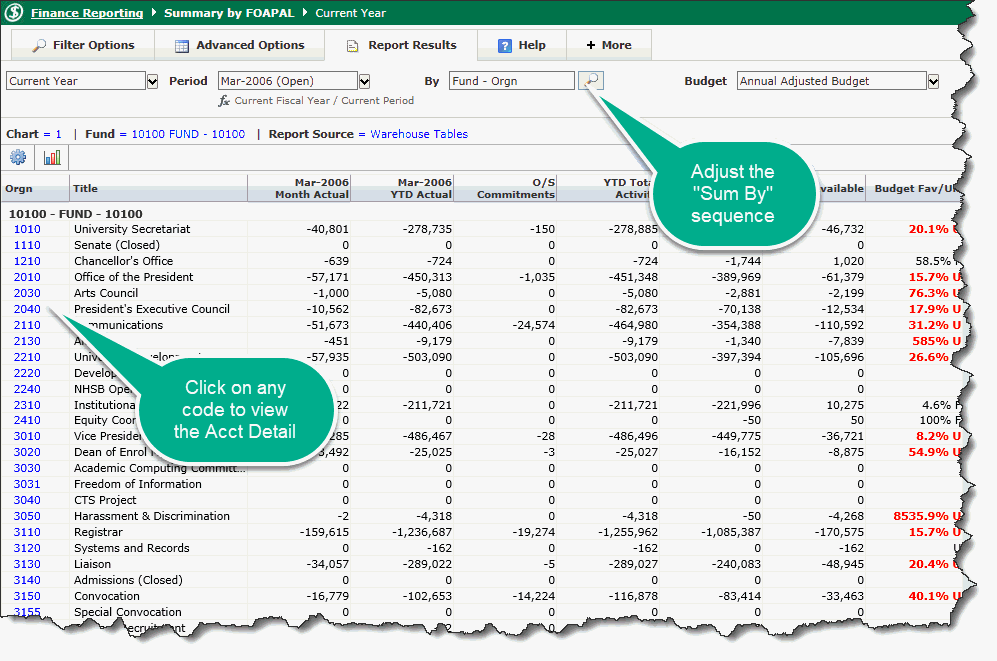Click the Title column header
The width and height of the screenshot is (997, 661).
(86, 188)
